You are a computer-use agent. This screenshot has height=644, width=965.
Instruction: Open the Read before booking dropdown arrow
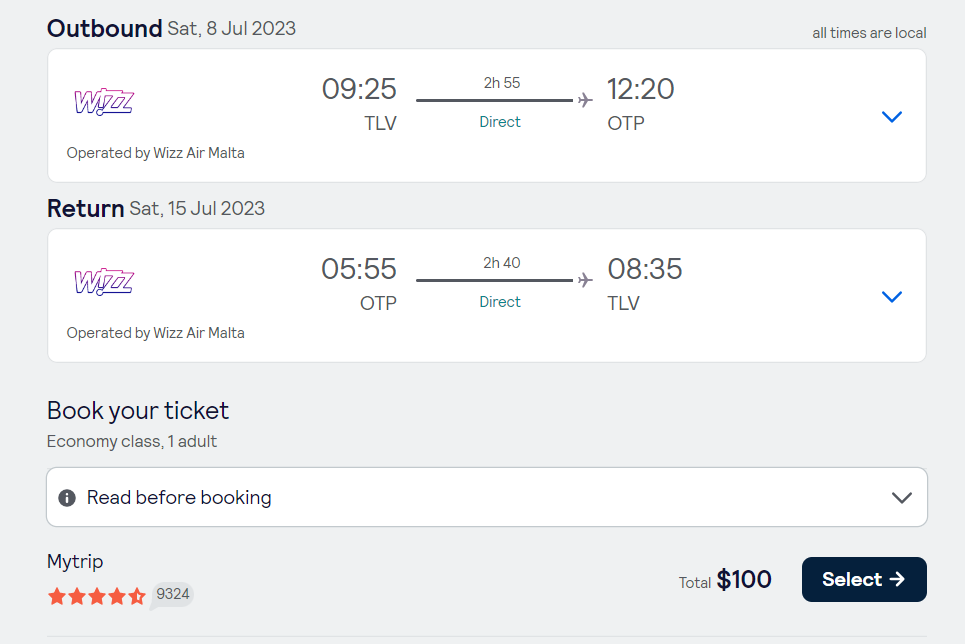[x=902, y=498]
